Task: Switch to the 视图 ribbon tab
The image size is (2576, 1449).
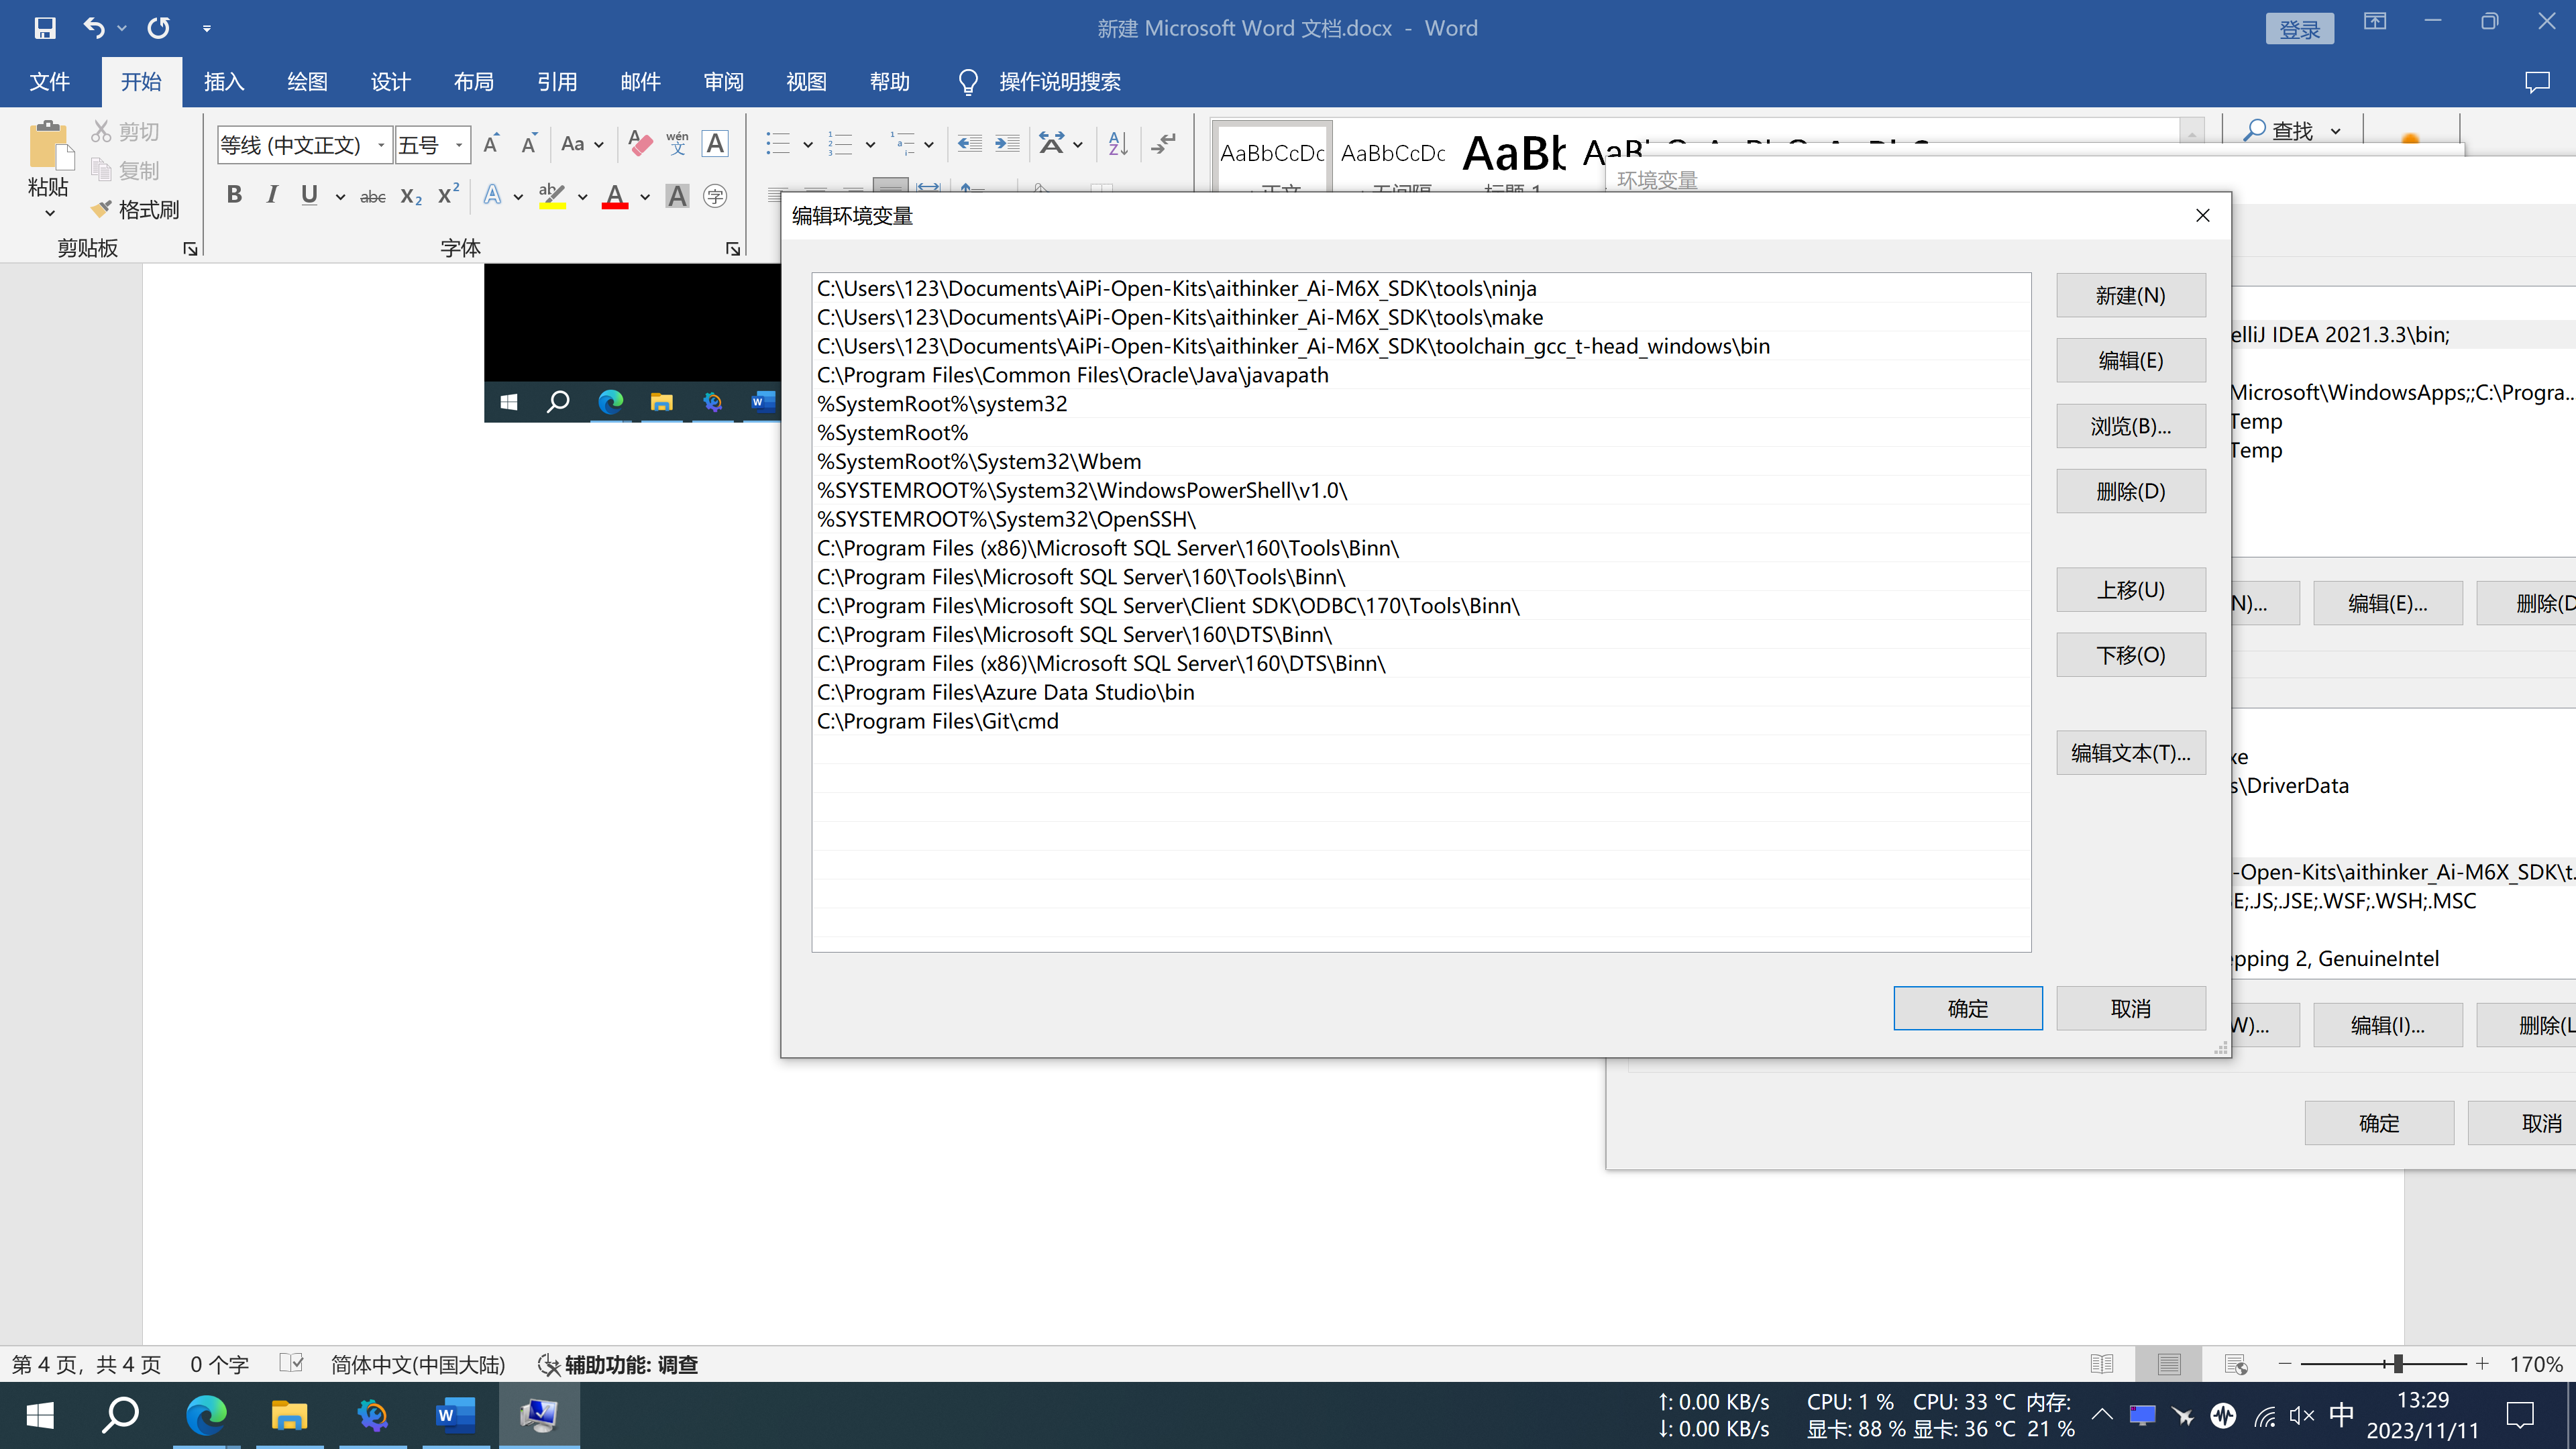Action: [807, 82]
